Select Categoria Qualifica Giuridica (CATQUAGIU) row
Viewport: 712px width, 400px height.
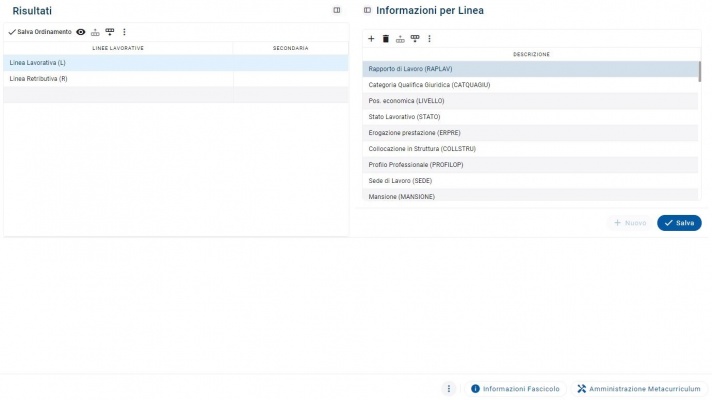530,85
